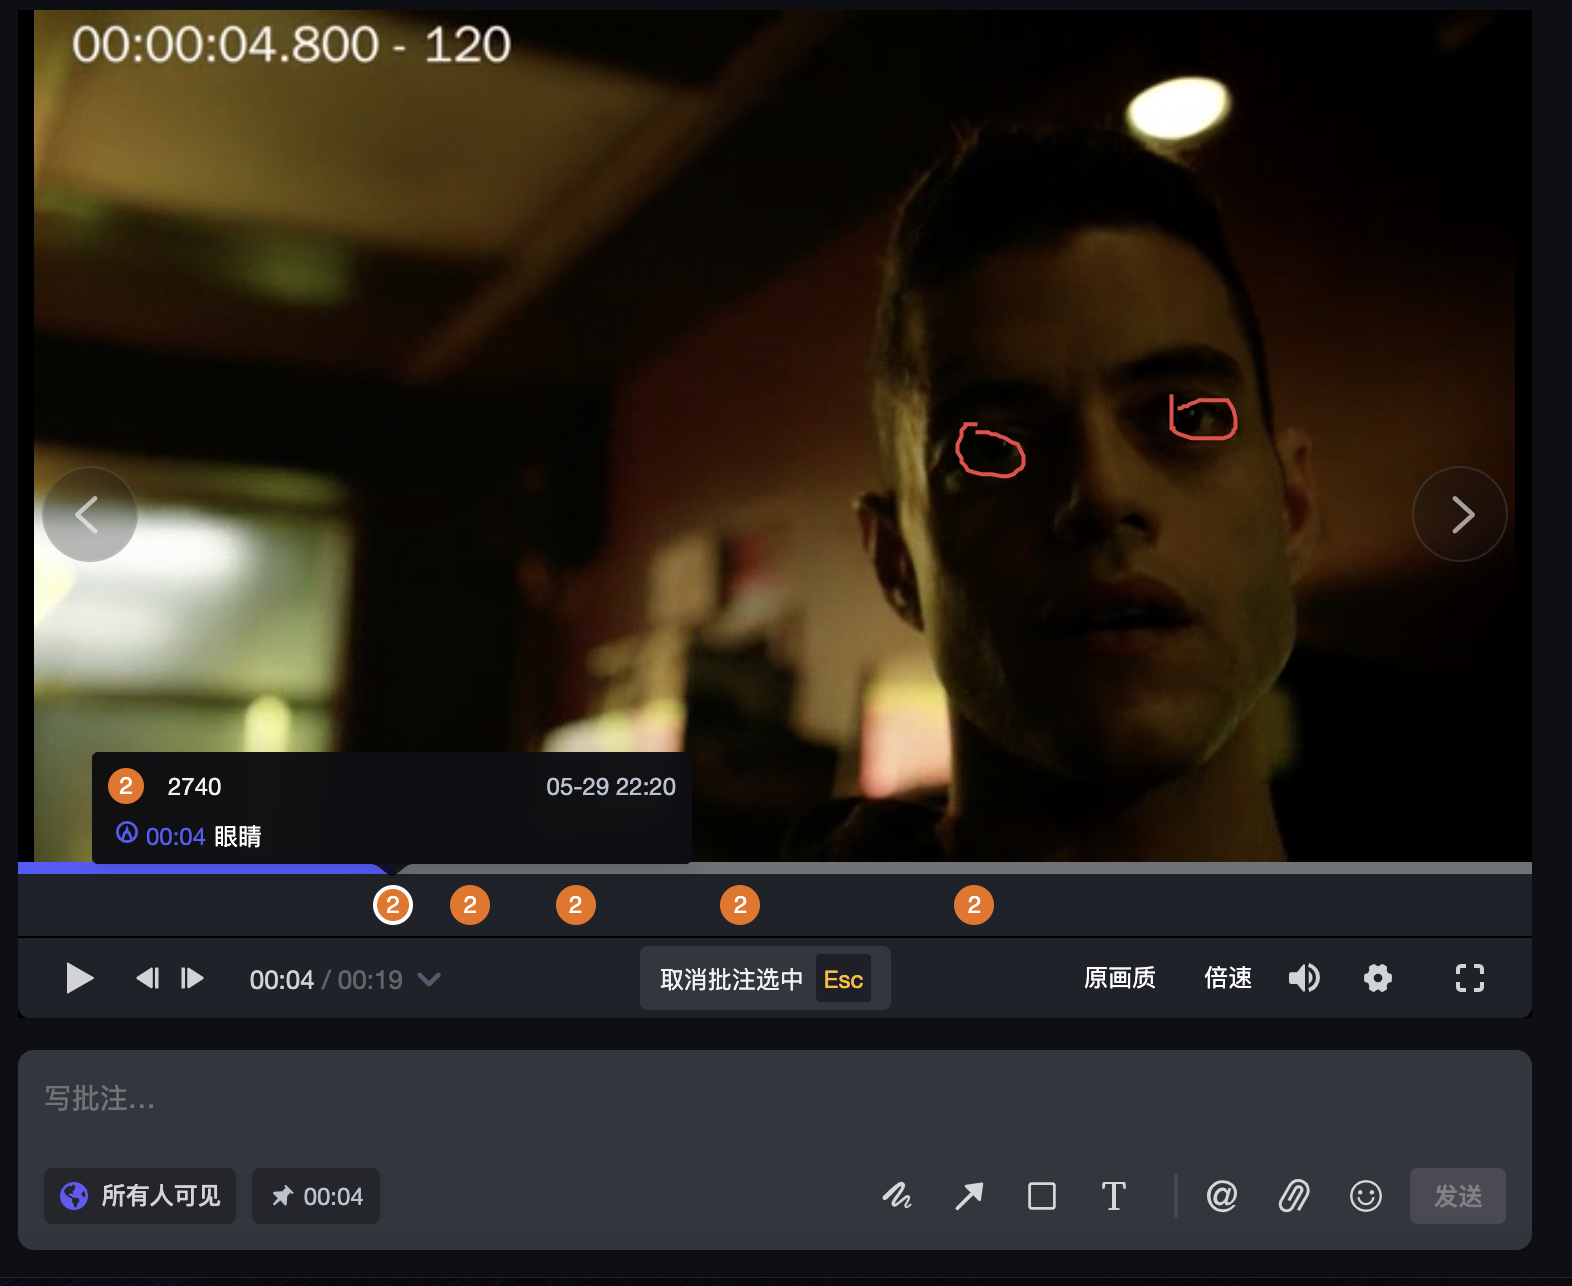
Task: Click the orange avatar in annotation popup
Action: pyautogui.click(x=126, y=786)
